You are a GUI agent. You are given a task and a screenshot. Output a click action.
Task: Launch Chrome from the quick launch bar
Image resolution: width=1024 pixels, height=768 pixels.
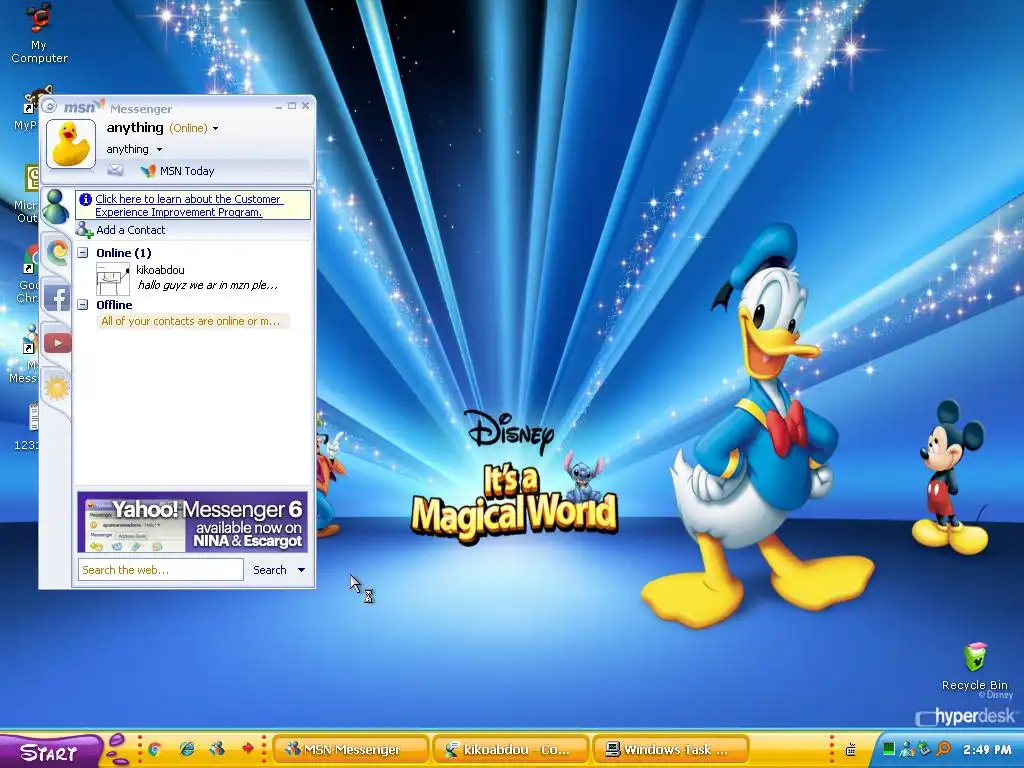pos(155,749)
